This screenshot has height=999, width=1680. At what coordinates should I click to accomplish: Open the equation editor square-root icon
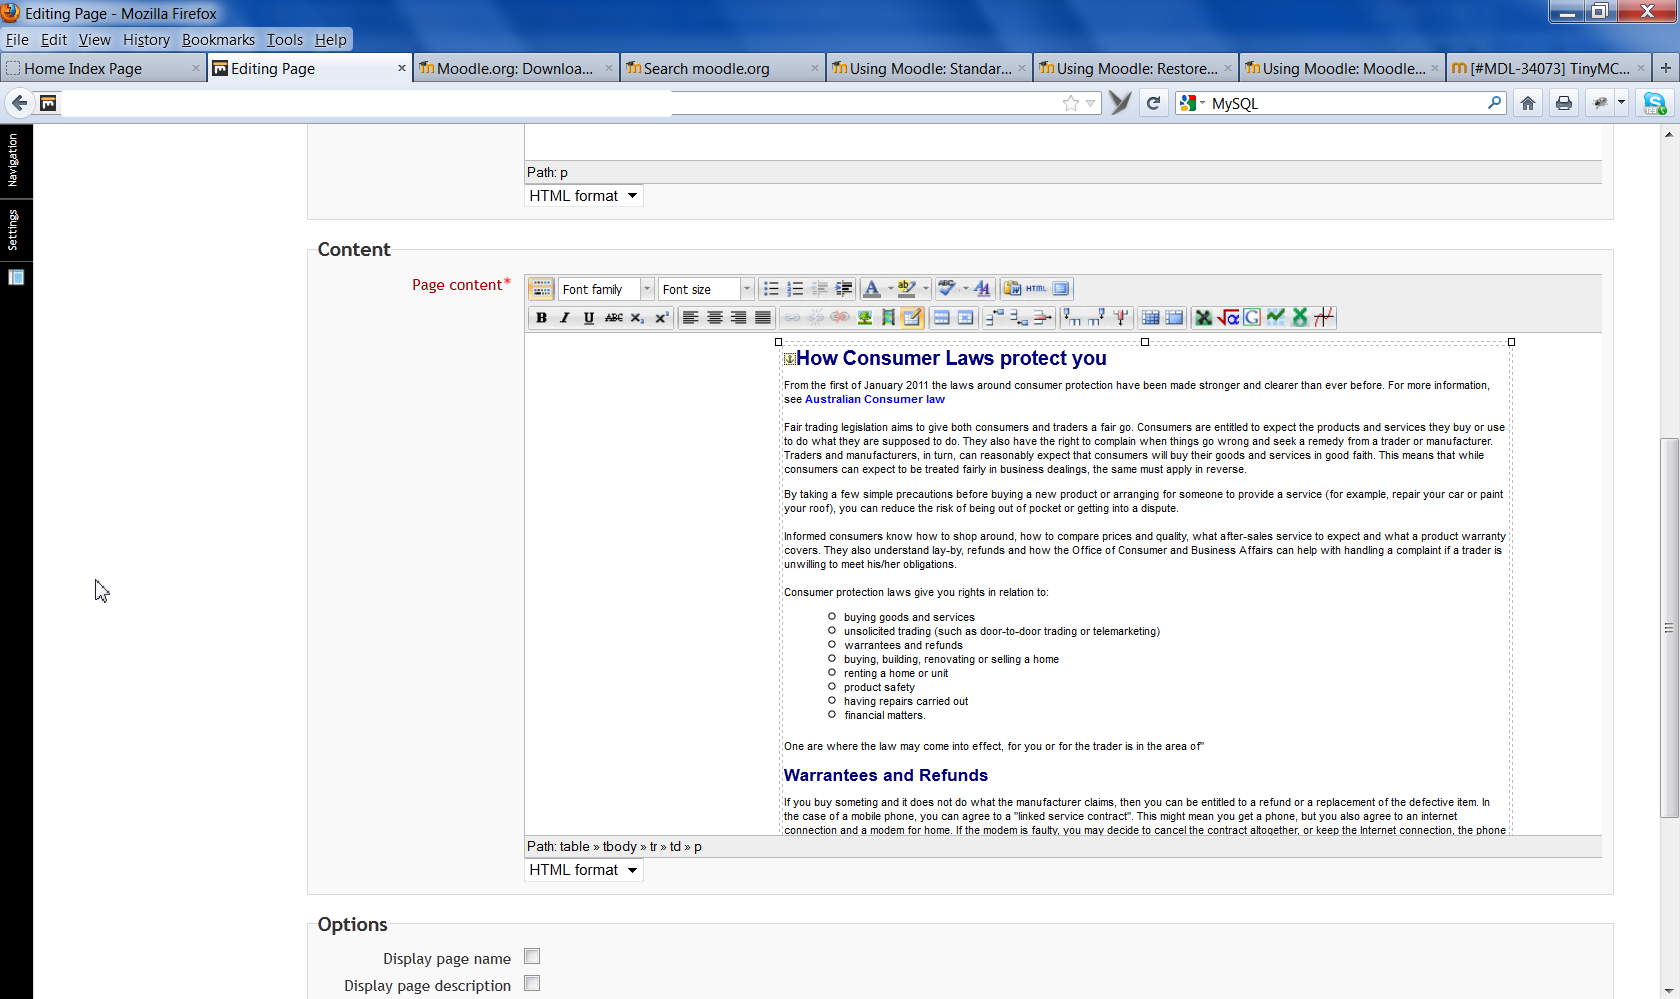(1228, 317)
